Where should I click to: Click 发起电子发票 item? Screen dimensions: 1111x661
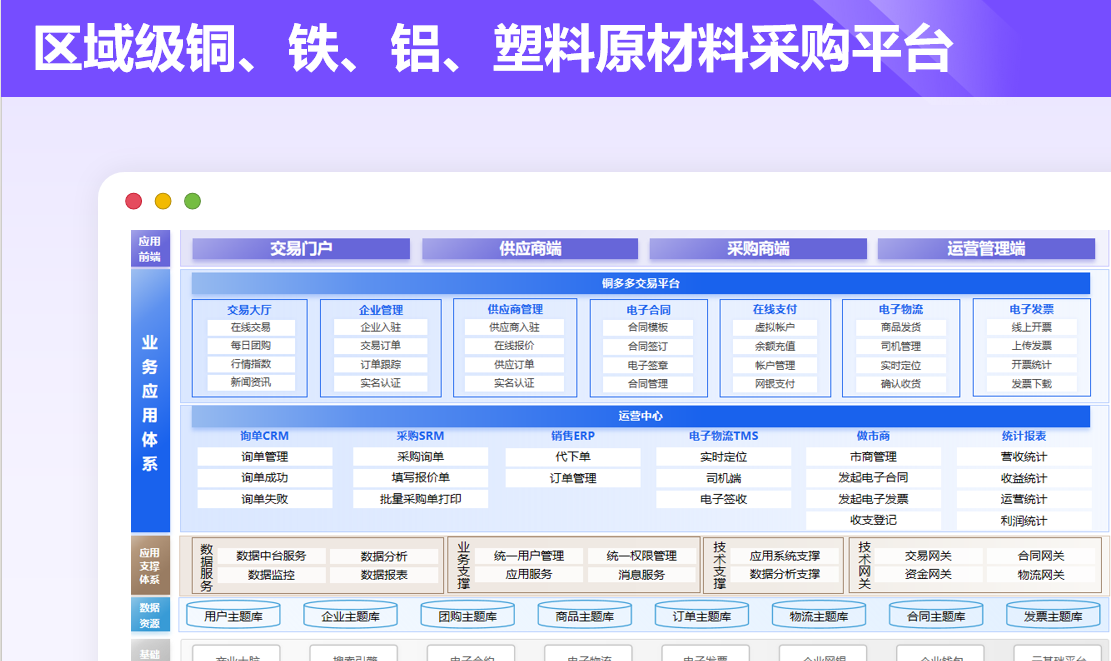coord(873,499)
